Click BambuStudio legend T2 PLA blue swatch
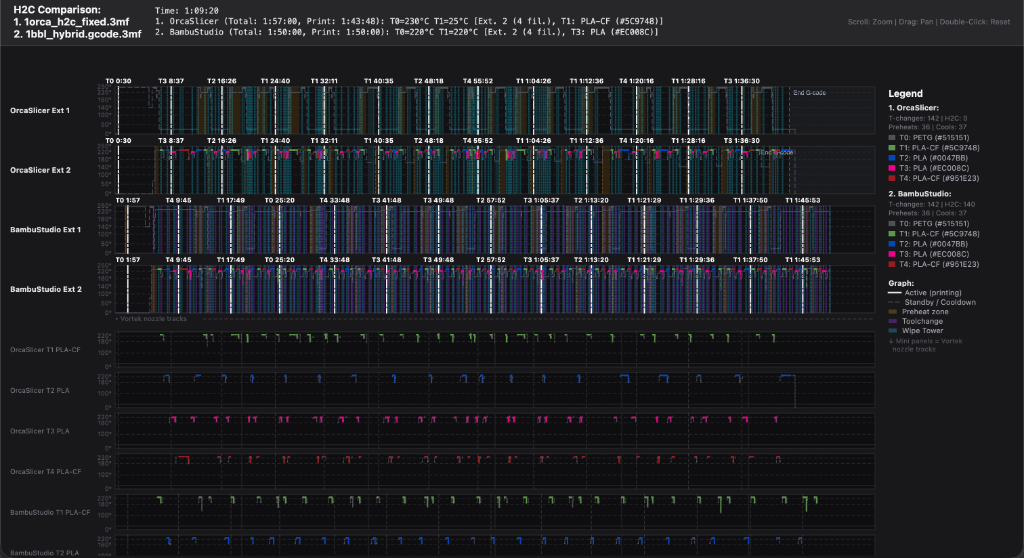 click(892, 244)
